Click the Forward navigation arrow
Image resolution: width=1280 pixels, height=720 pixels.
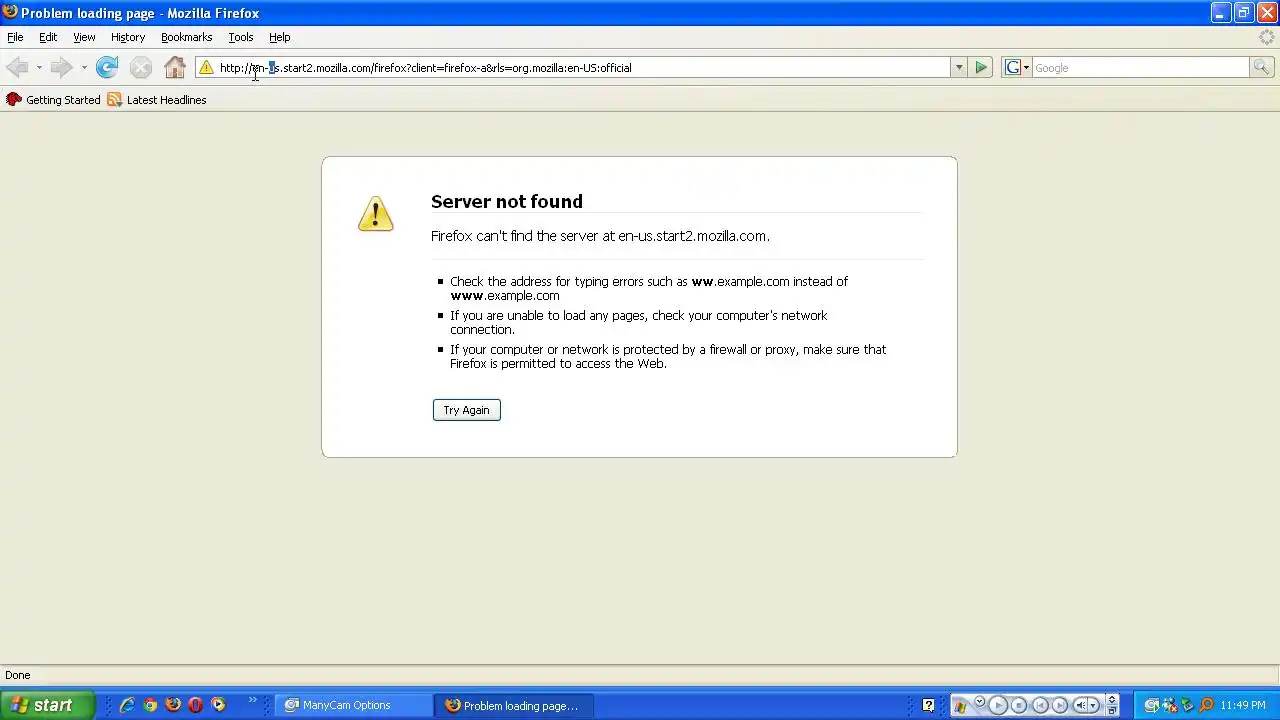[x=61, y=67]
